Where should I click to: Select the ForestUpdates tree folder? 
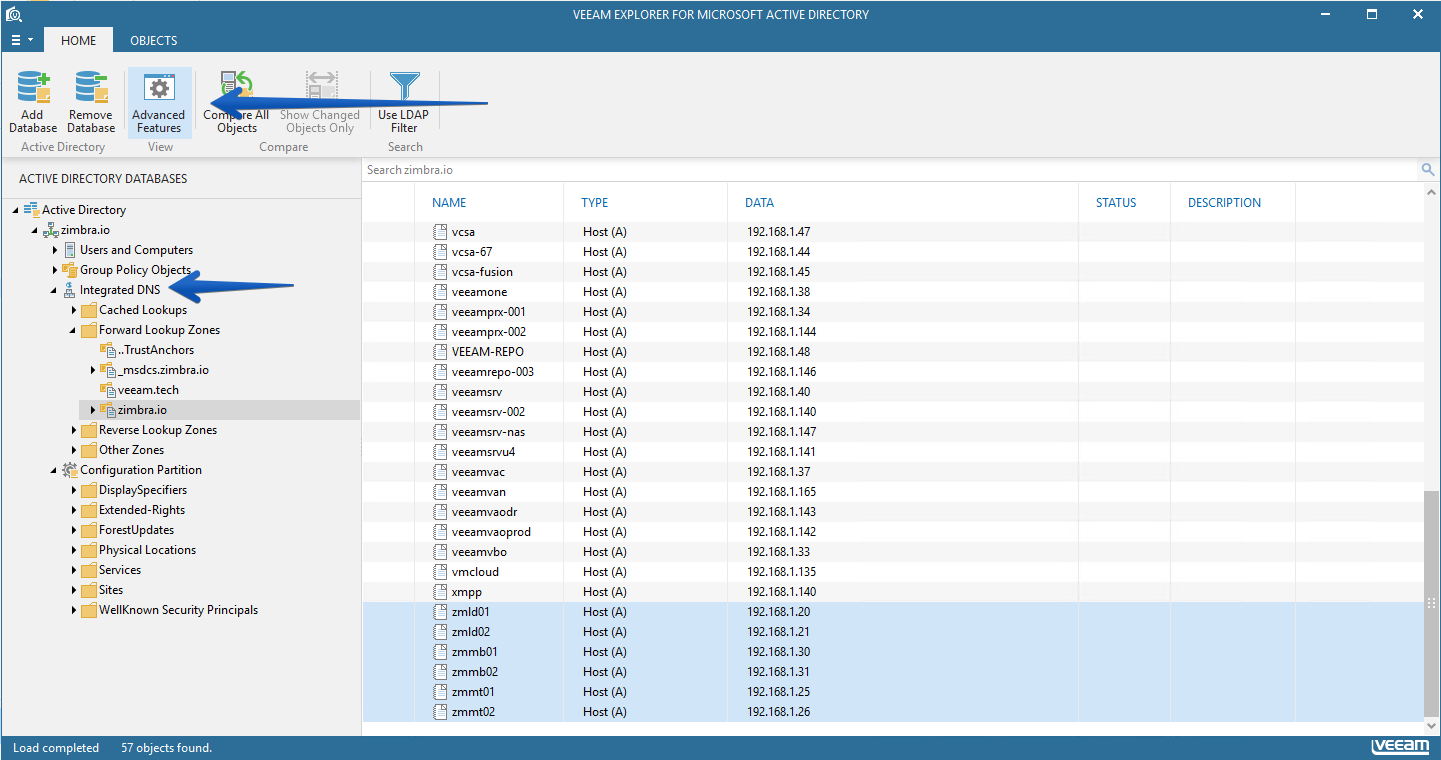pyautogui.click(x=136, y=530)
